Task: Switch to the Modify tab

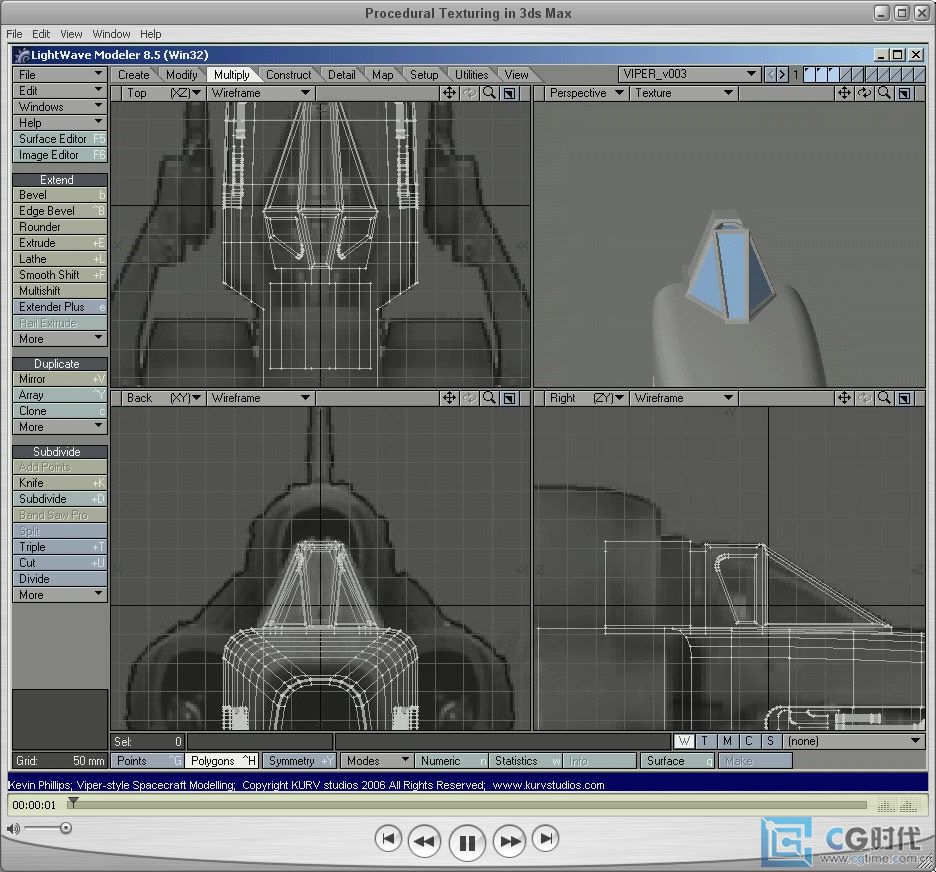Action: (181, 75)
